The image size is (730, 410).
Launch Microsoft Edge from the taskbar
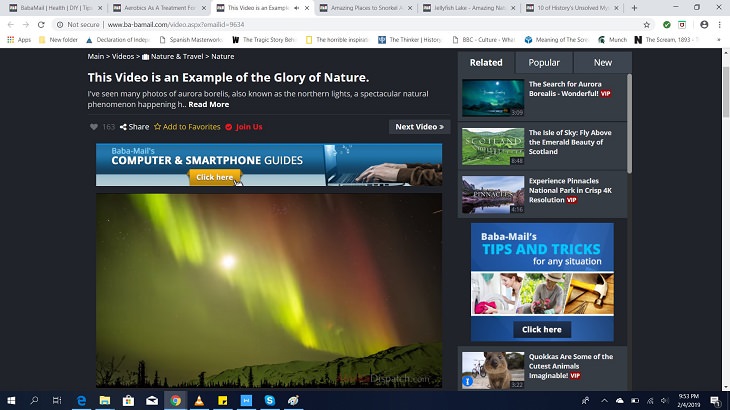pyautogui.click(x=81, y=400)
